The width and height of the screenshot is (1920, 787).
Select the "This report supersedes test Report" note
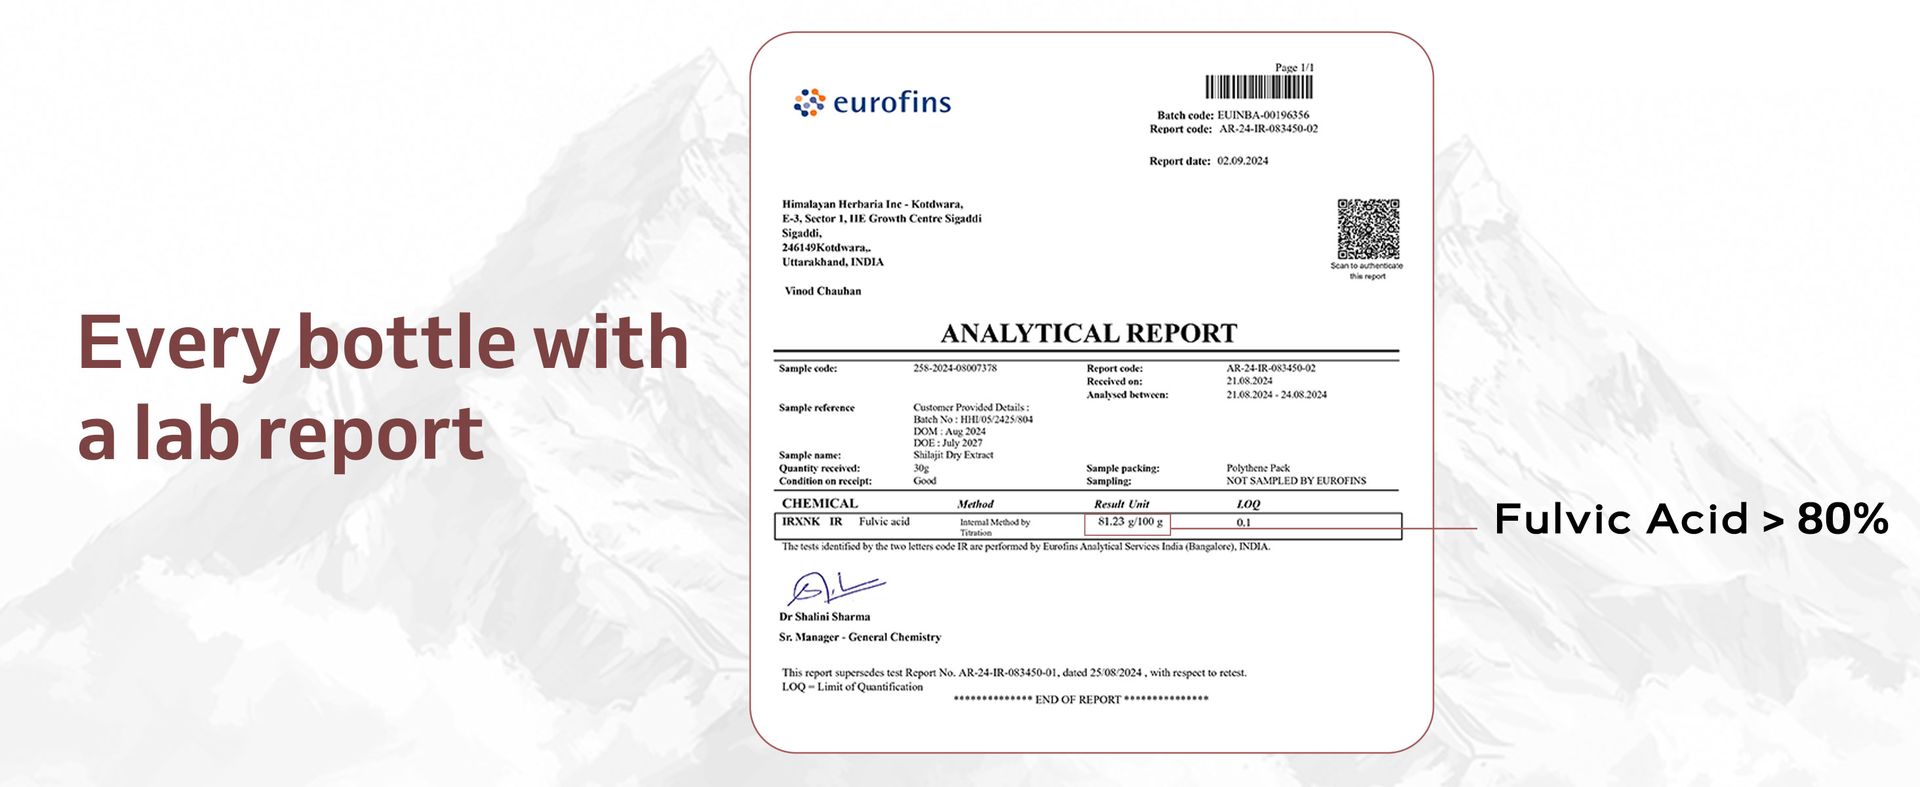click(1014, 673)
